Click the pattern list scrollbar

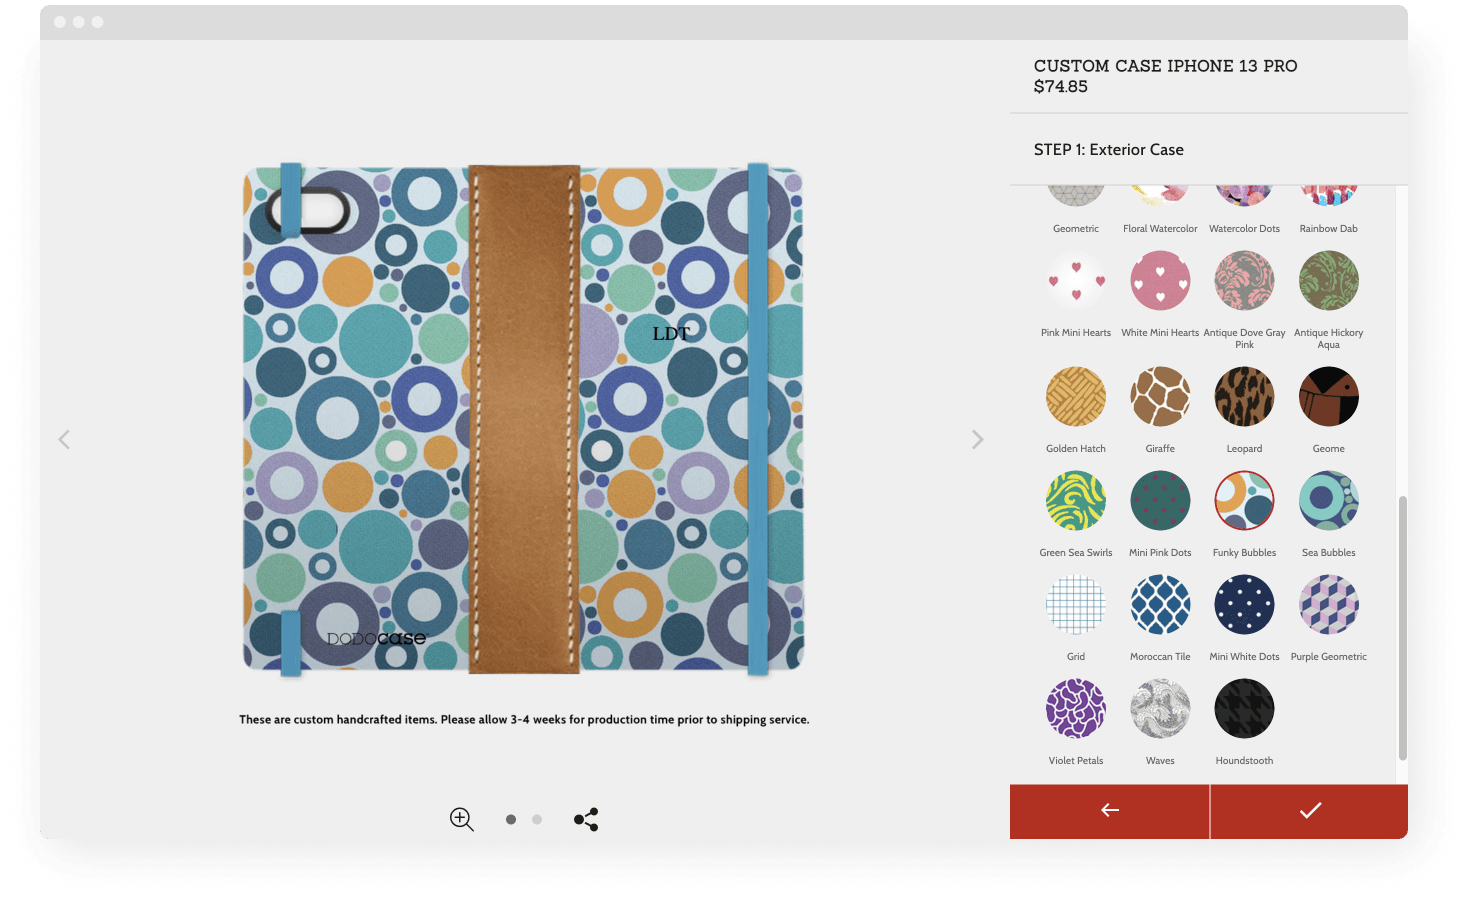(1402, 628)
